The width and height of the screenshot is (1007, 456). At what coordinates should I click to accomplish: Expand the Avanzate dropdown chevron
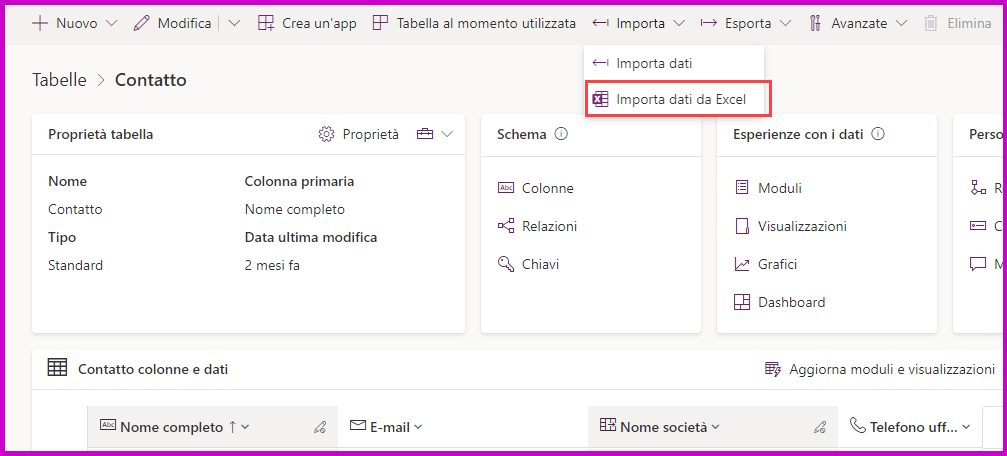(x=902, y=24)
